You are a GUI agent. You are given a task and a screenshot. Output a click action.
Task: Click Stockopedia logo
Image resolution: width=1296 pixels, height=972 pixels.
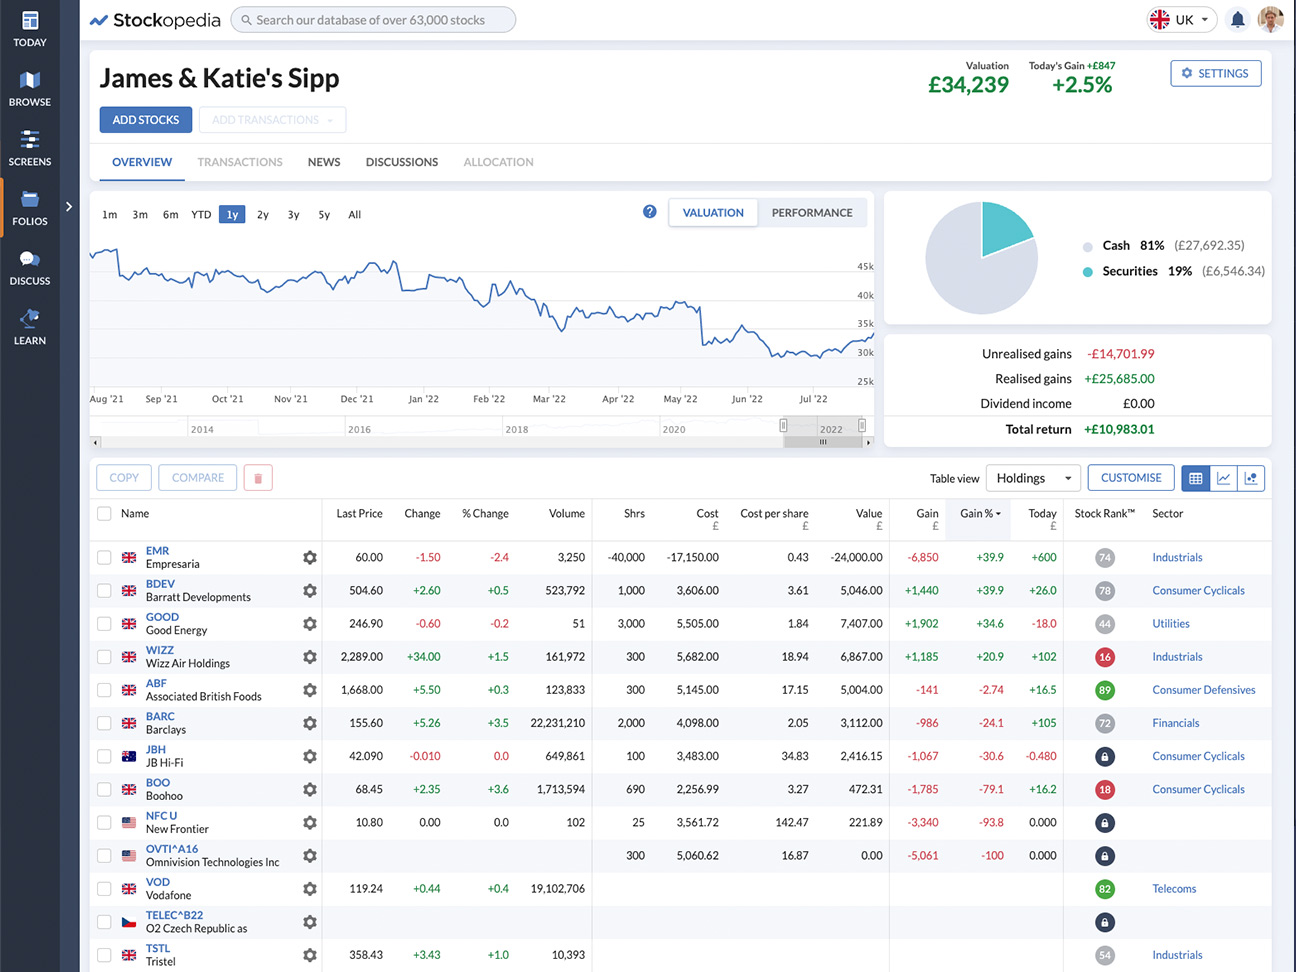pyautogui.click(x=155, y=20)
